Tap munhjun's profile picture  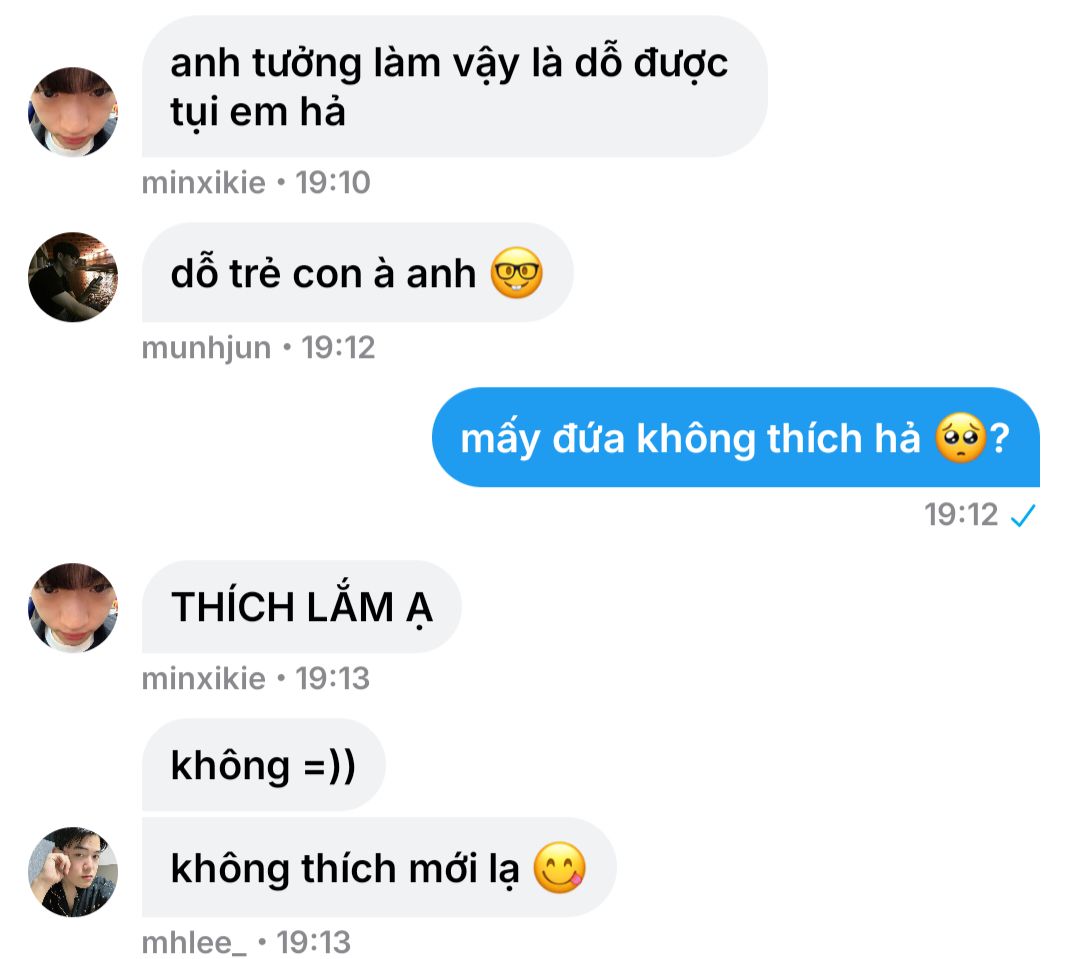tap(73, 277)
